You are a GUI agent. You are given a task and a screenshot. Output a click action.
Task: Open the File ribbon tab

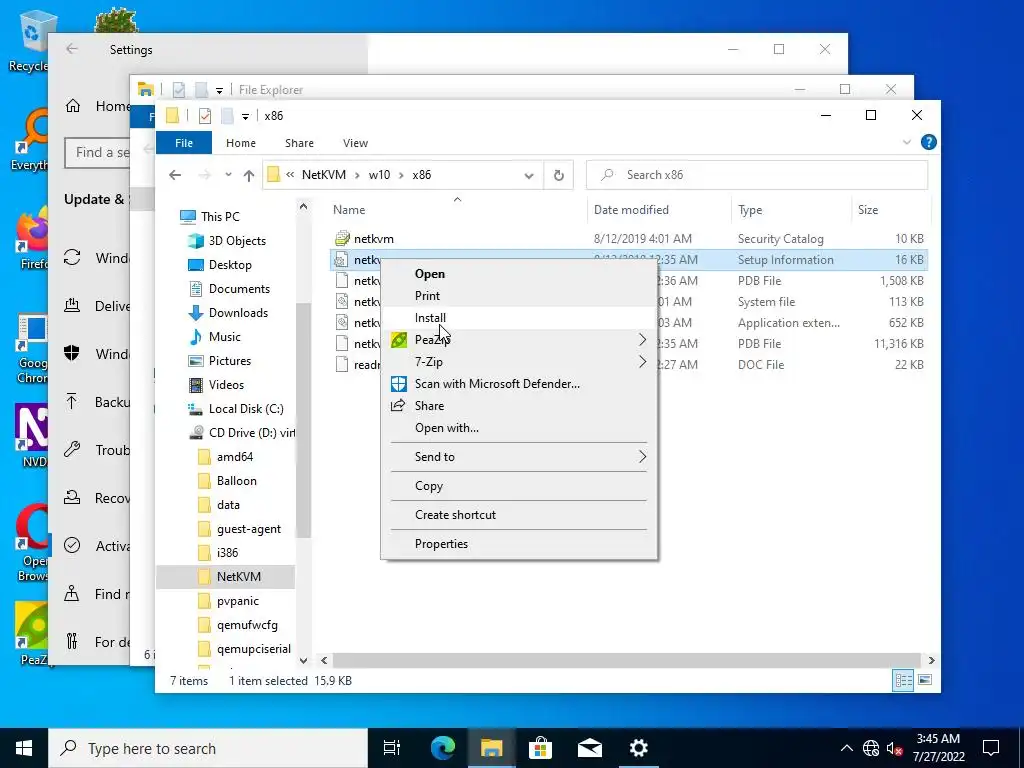(184, 143)
